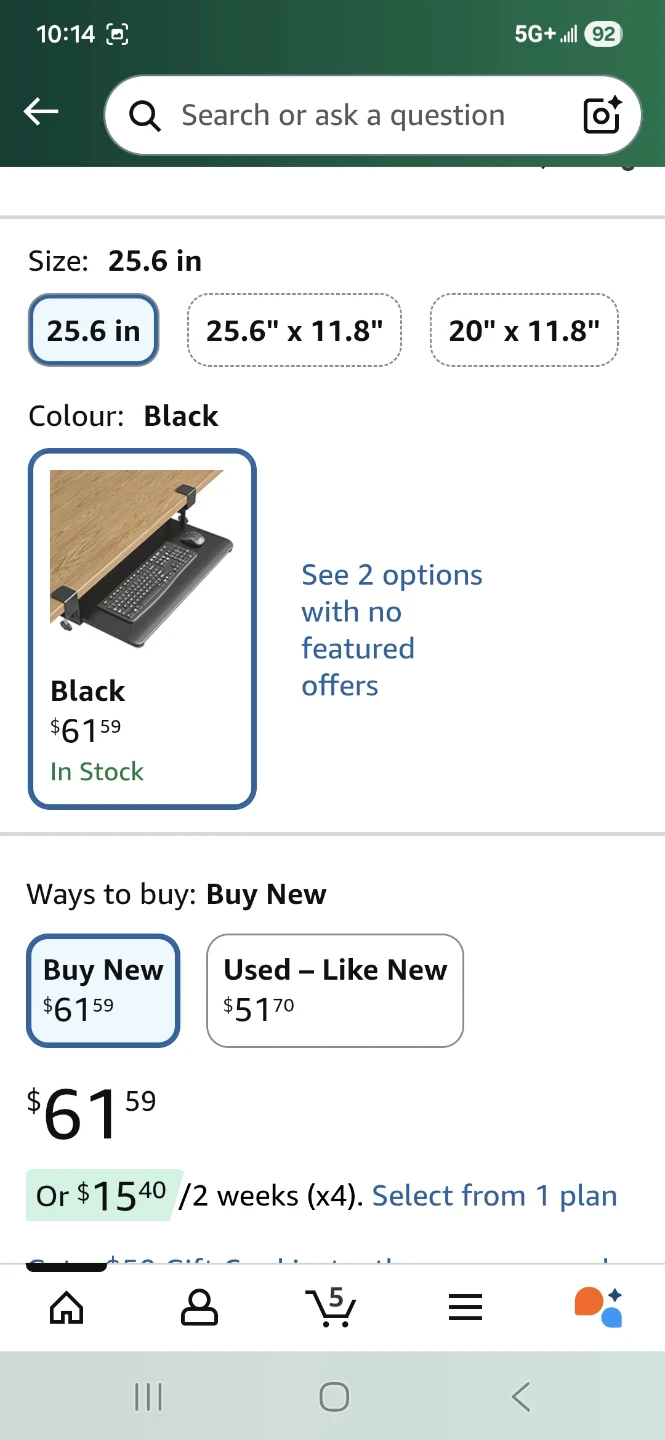Open See 2 options with no featured offers
Image resolution: width=665 pixels, height=1440 pixels.
tap(391, 630)
